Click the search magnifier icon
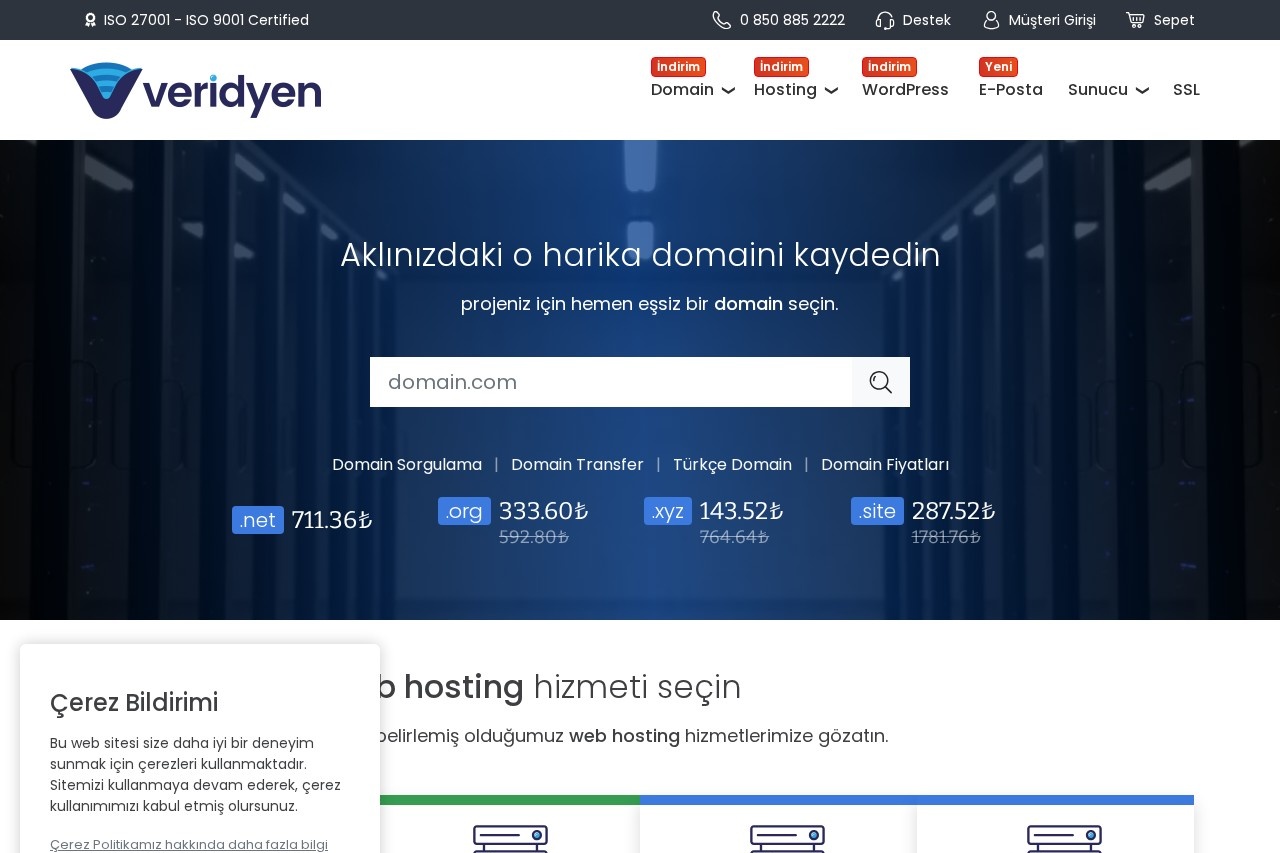This screenshot has width=1280, height=853. 881,382
